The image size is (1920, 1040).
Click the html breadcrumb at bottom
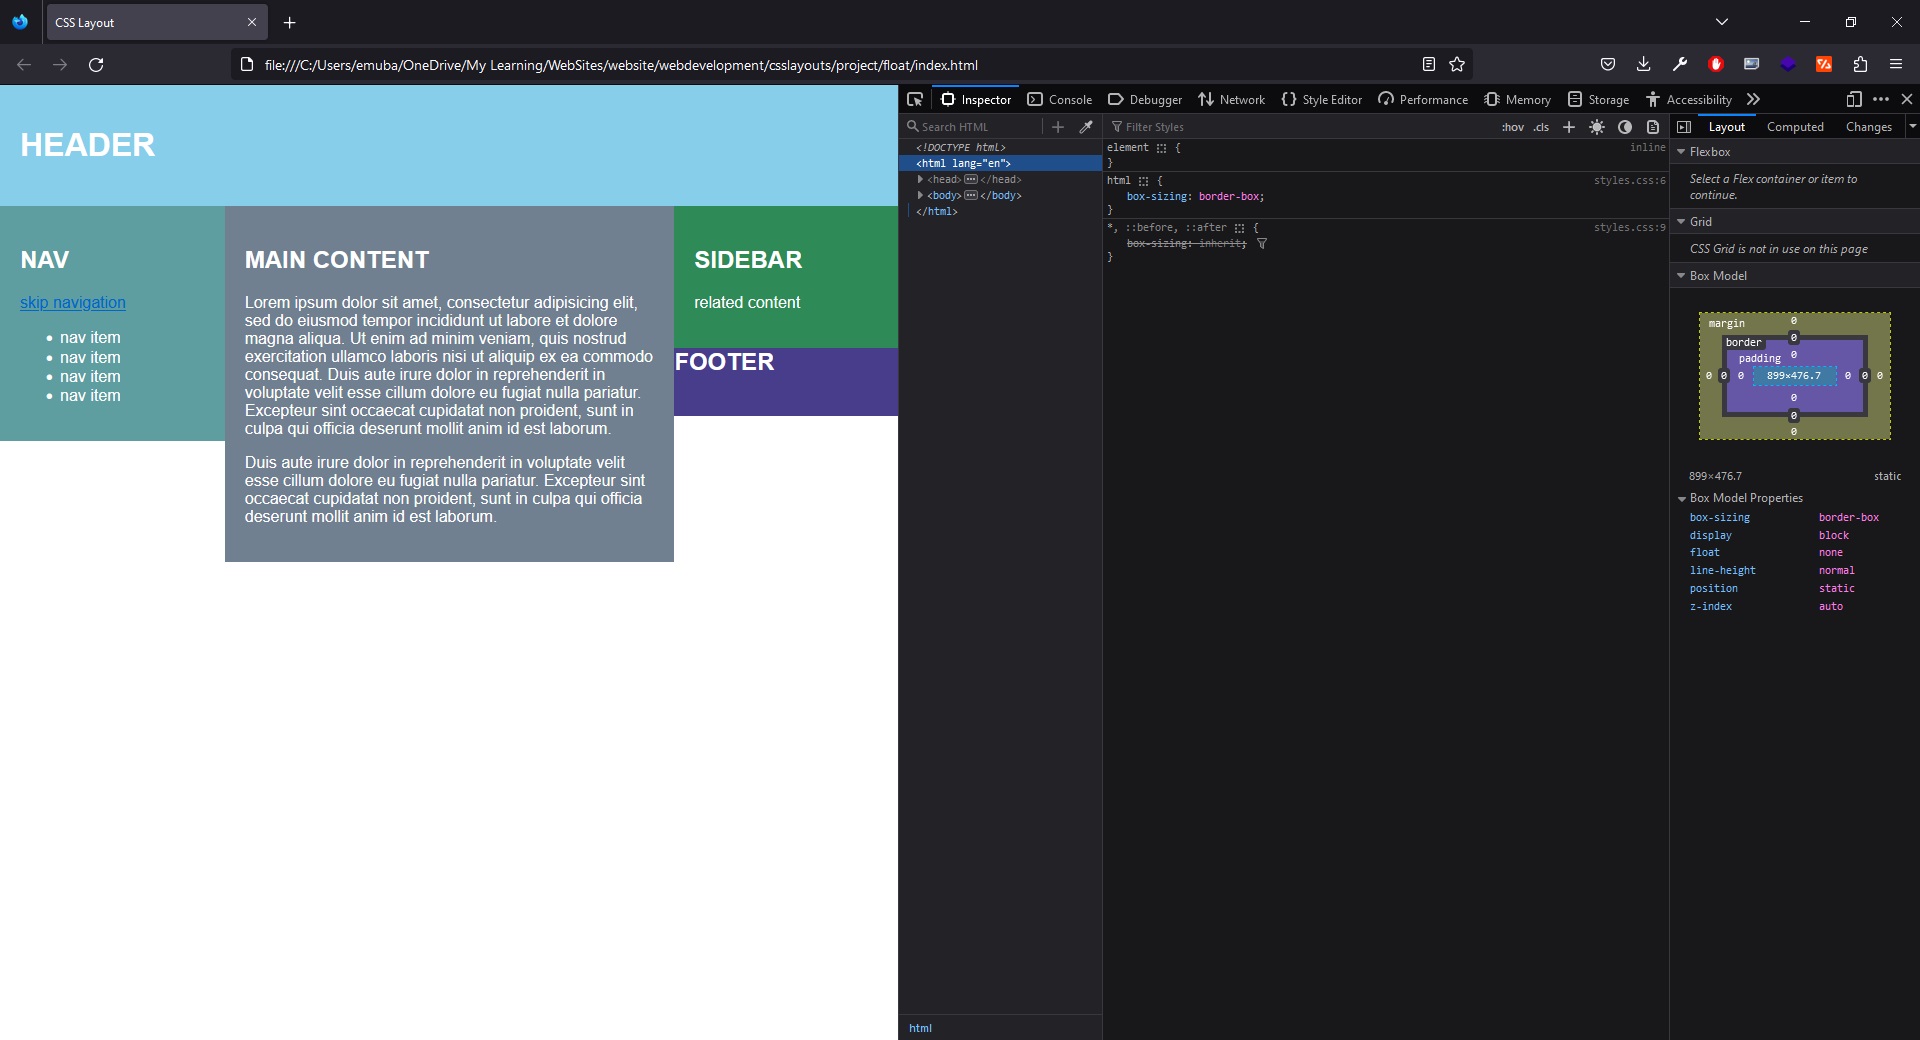point(920,1028)
